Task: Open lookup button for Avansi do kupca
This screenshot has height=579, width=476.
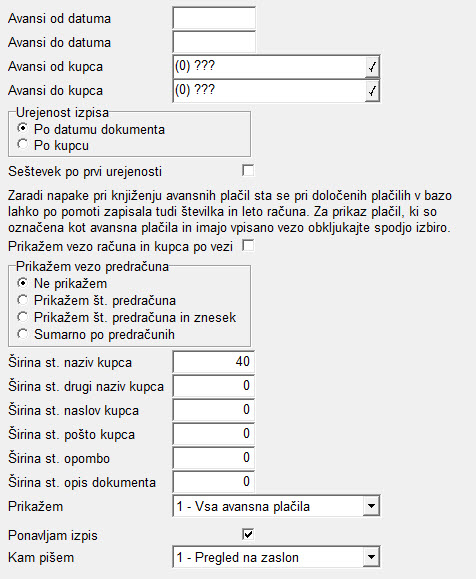Action: pyautogui.click(x=372, y=90)
